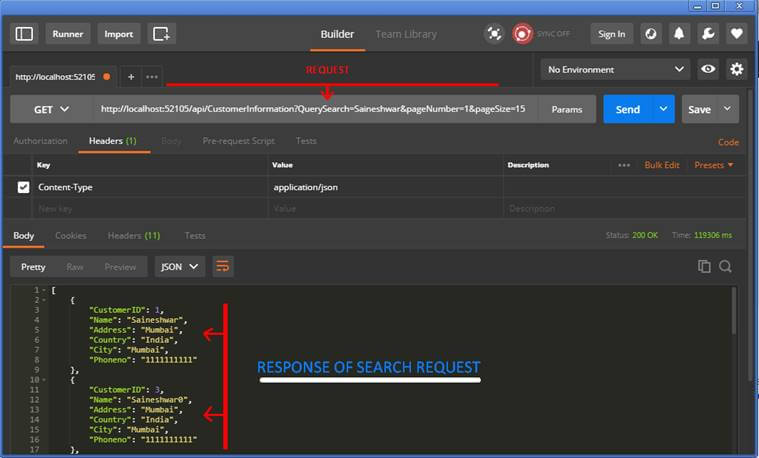The image size is (759, 458).
Task: Open manage environments gear icon
Action: (736, 69)
